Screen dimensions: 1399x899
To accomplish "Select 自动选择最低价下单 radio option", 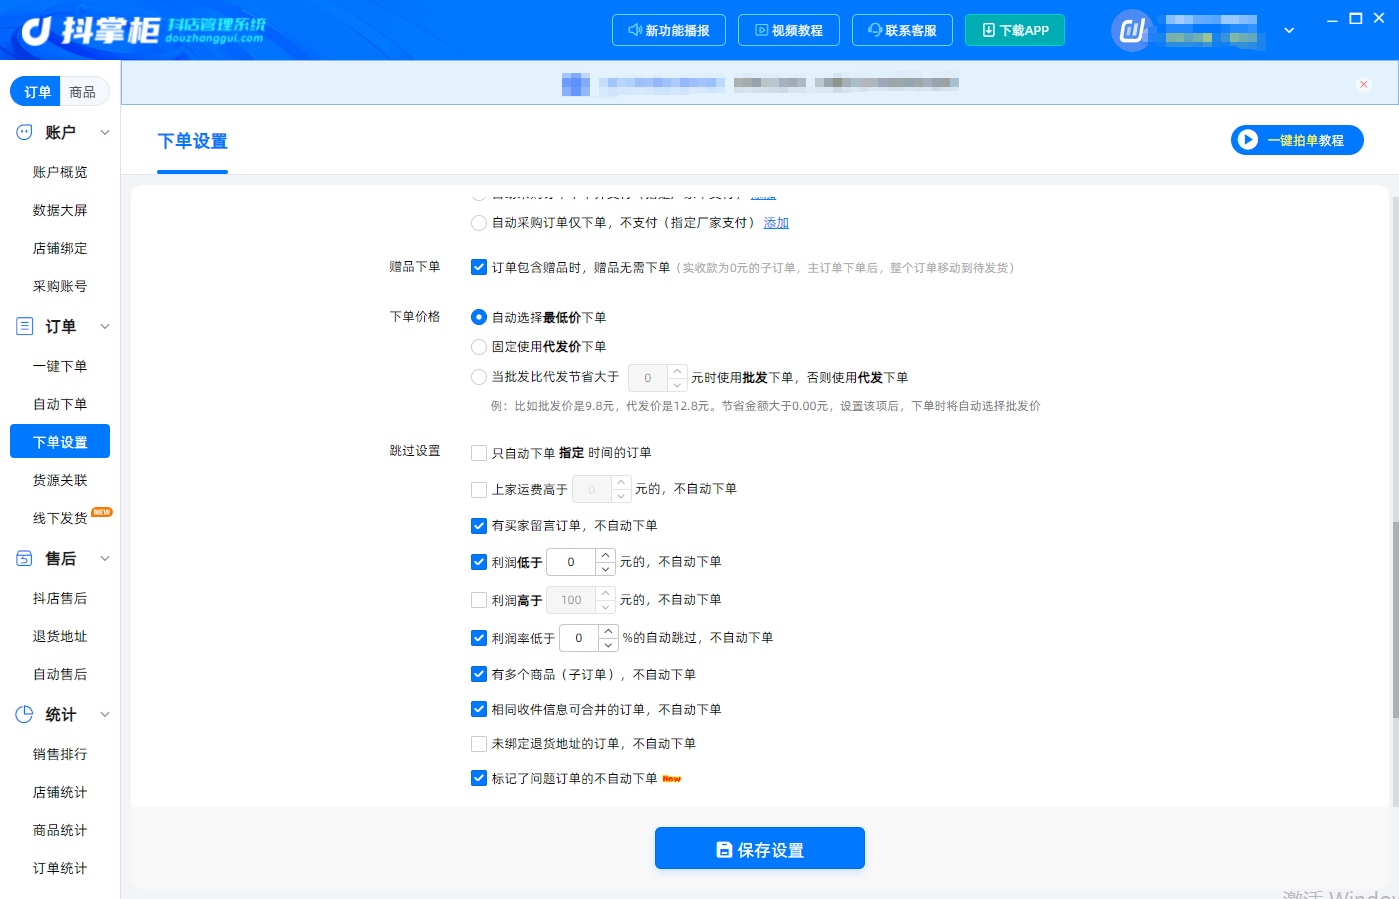I will (479, 317).
